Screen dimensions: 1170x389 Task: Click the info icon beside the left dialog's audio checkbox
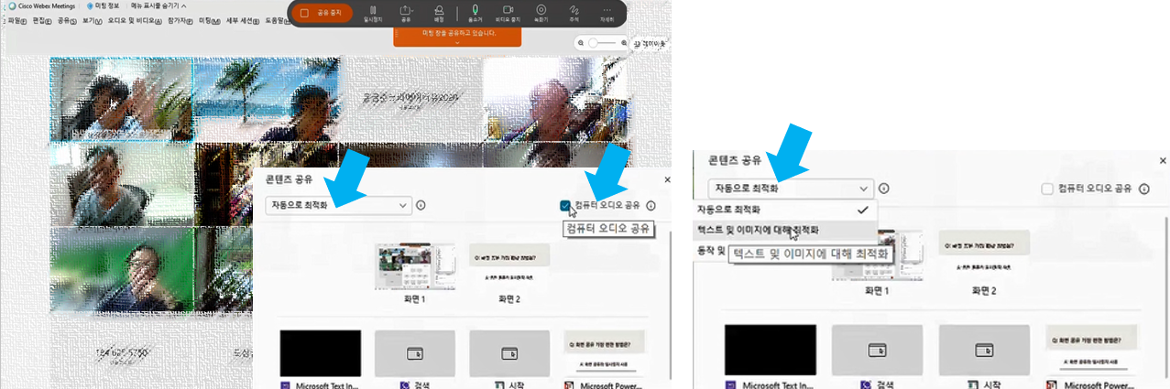651,205
